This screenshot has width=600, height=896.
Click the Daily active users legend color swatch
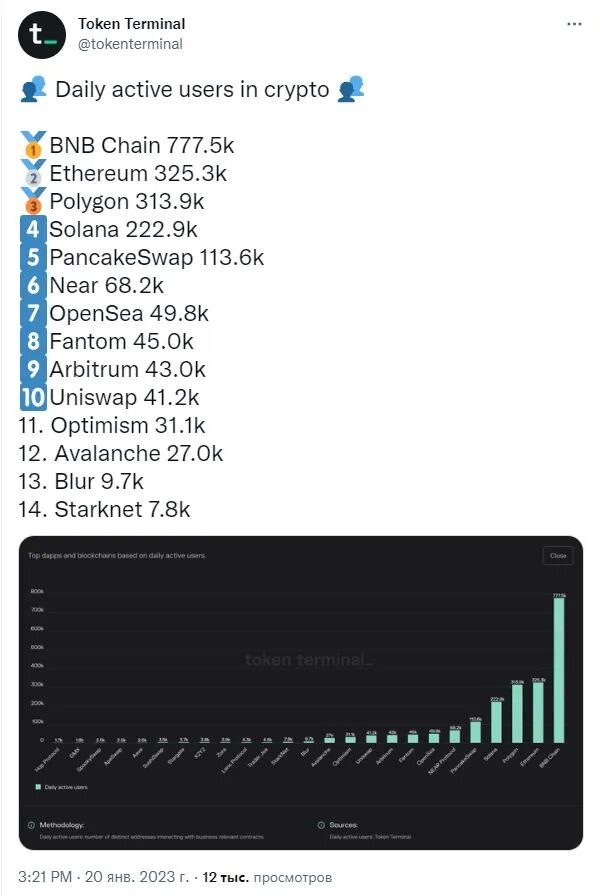point(38,787)
